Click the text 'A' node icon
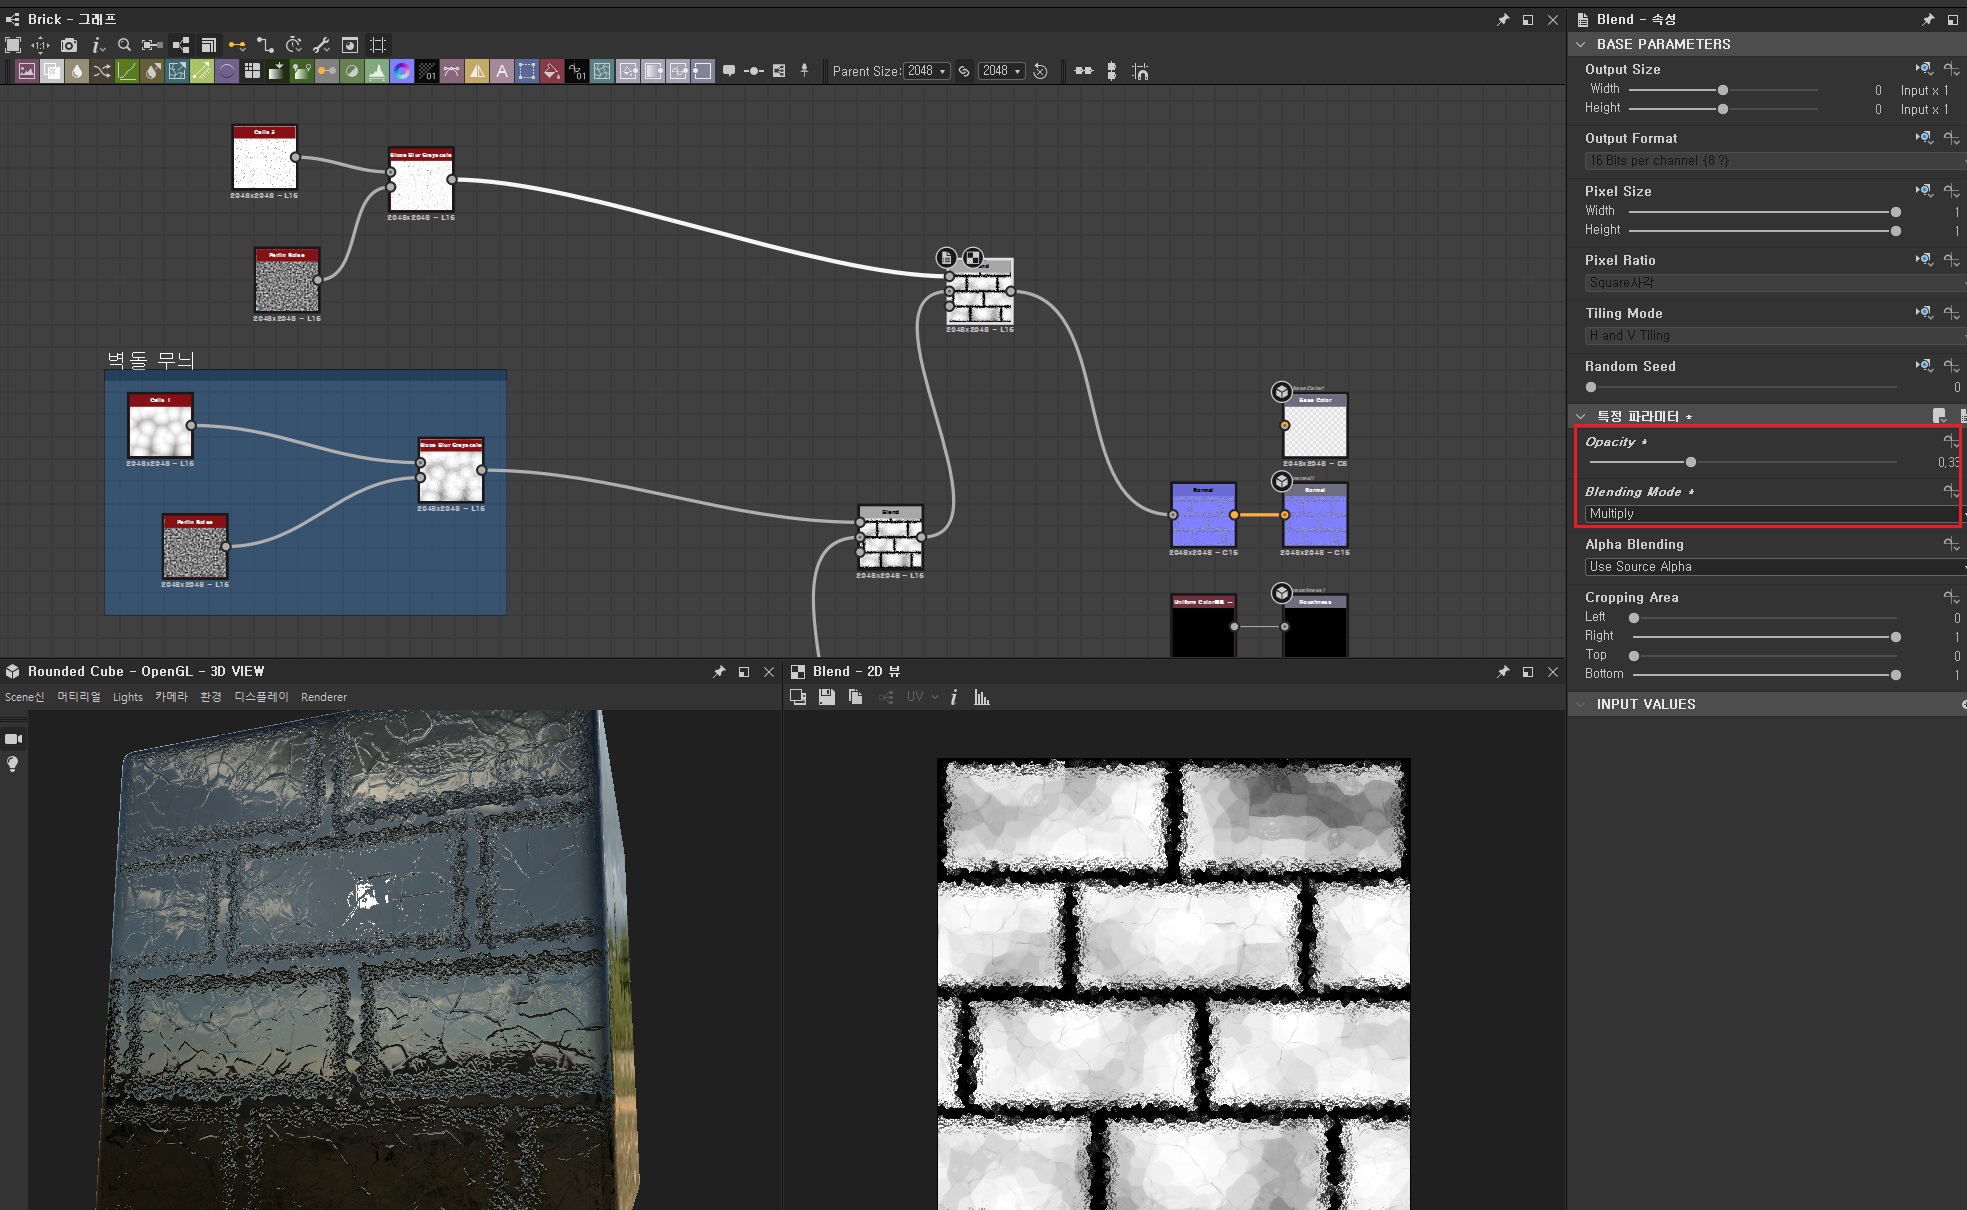1967x1210 pixels. [502, 71]
